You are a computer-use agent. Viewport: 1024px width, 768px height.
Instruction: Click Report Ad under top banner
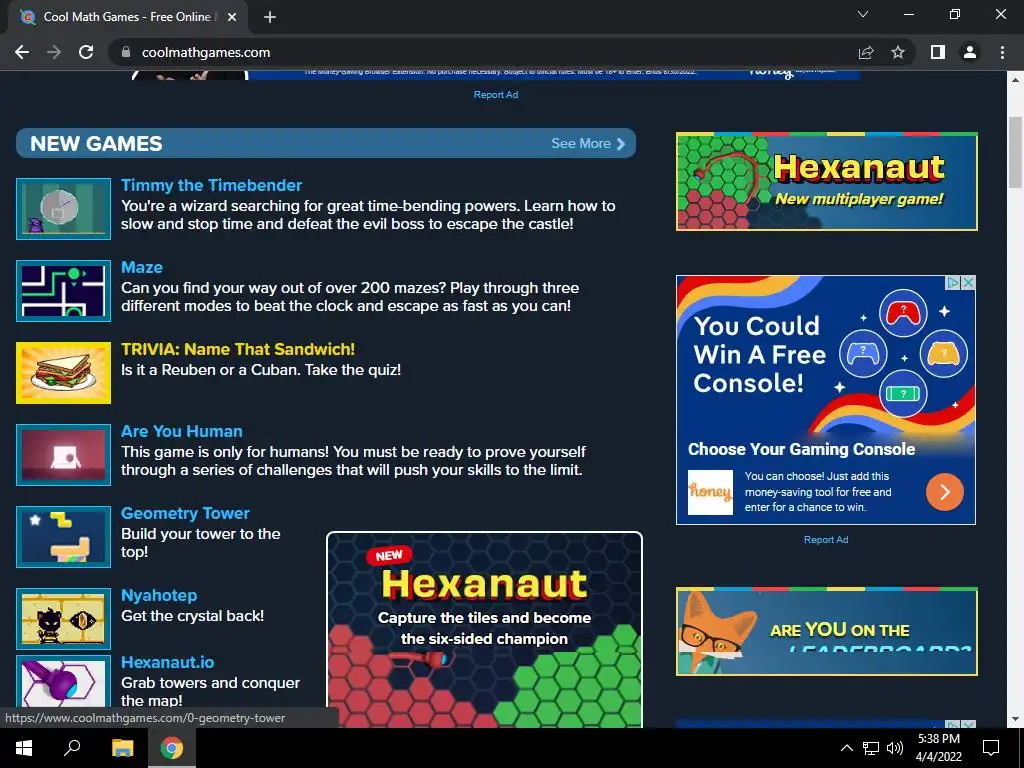[496, 95]
